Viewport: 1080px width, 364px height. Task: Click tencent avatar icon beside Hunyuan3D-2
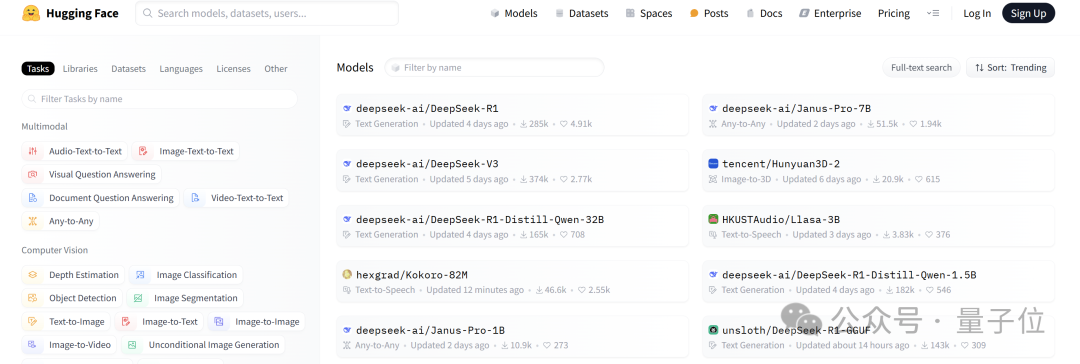714,164
